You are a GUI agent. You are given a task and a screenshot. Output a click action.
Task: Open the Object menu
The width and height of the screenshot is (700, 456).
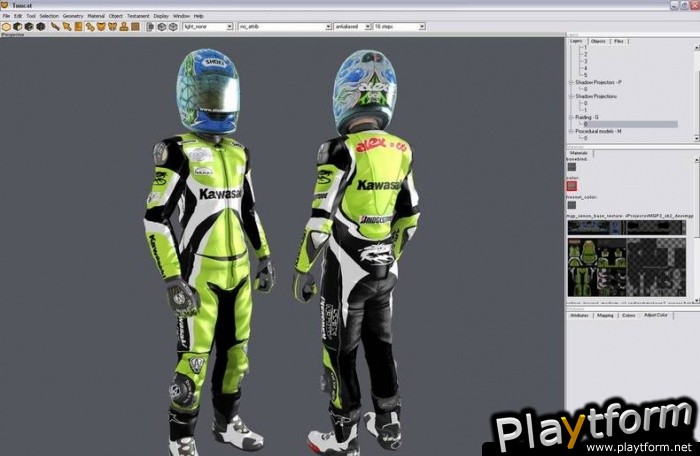click(x=116, y=16)
